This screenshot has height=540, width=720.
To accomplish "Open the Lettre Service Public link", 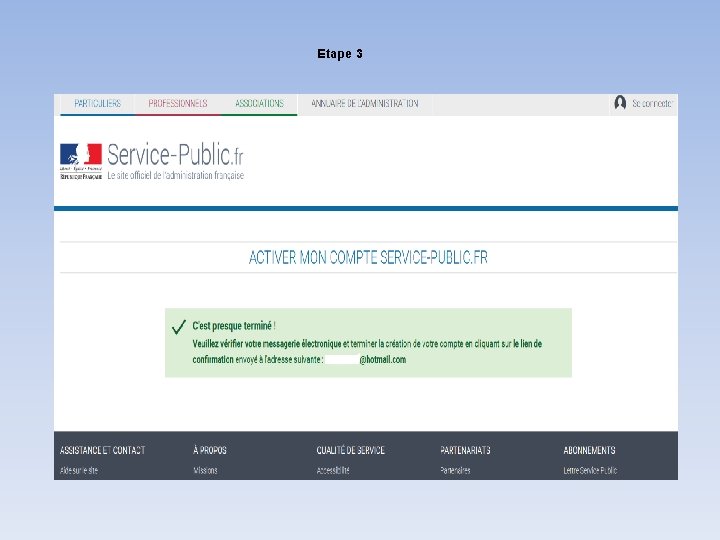I will click(x=590, y=471).
